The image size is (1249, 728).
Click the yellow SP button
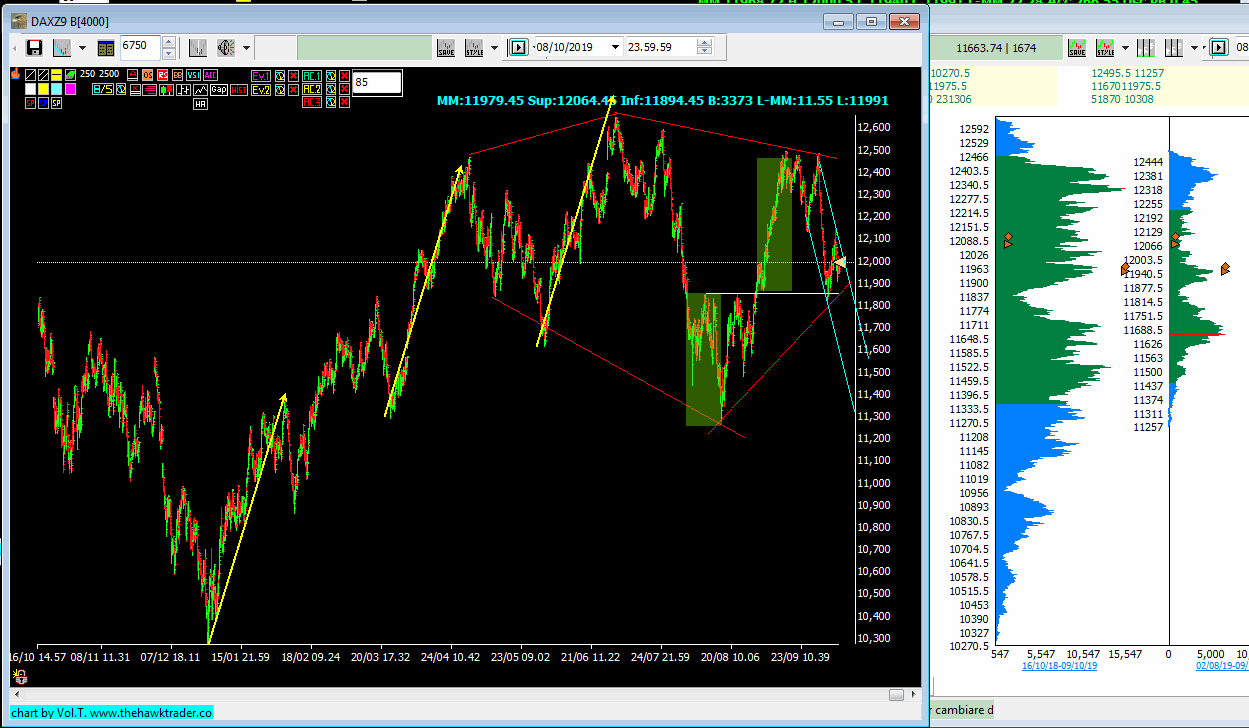point(56,103)
